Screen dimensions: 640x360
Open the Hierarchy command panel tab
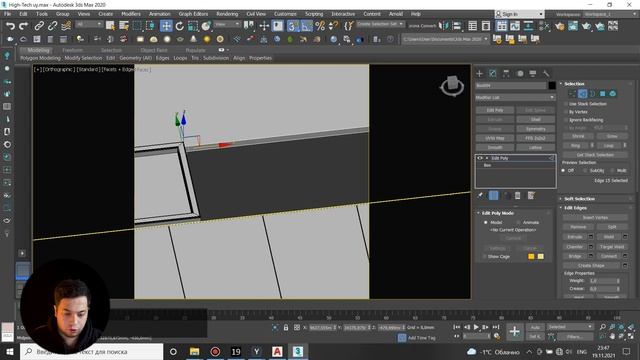506,73
